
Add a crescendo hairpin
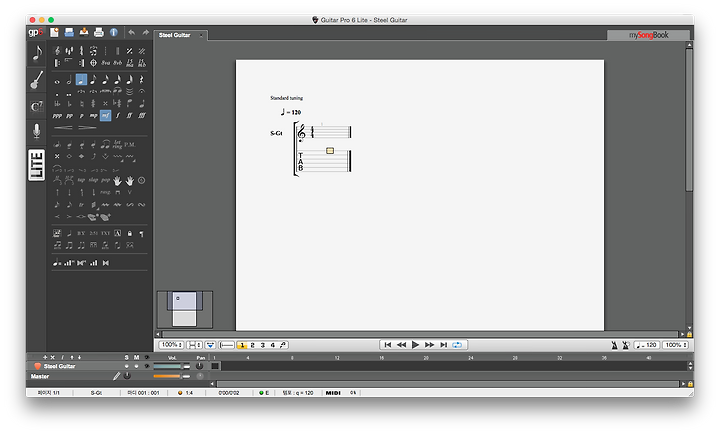[63, 128]
